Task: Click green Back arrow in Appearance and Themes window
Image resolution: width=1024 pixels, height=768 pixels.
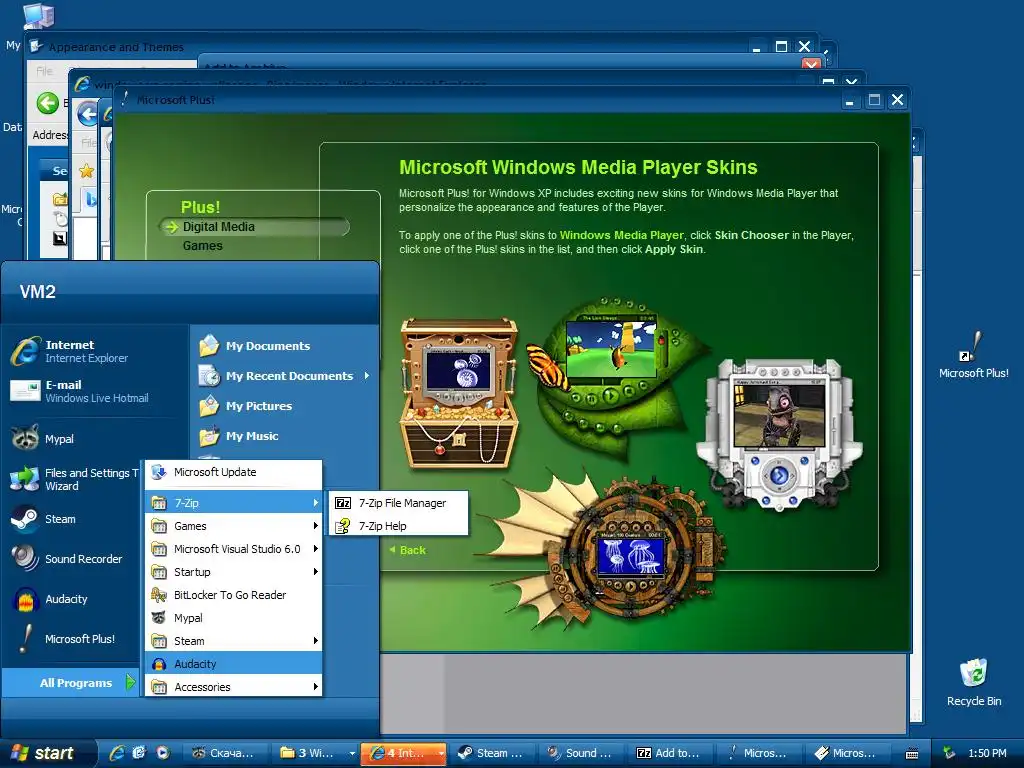Action: 47,103
